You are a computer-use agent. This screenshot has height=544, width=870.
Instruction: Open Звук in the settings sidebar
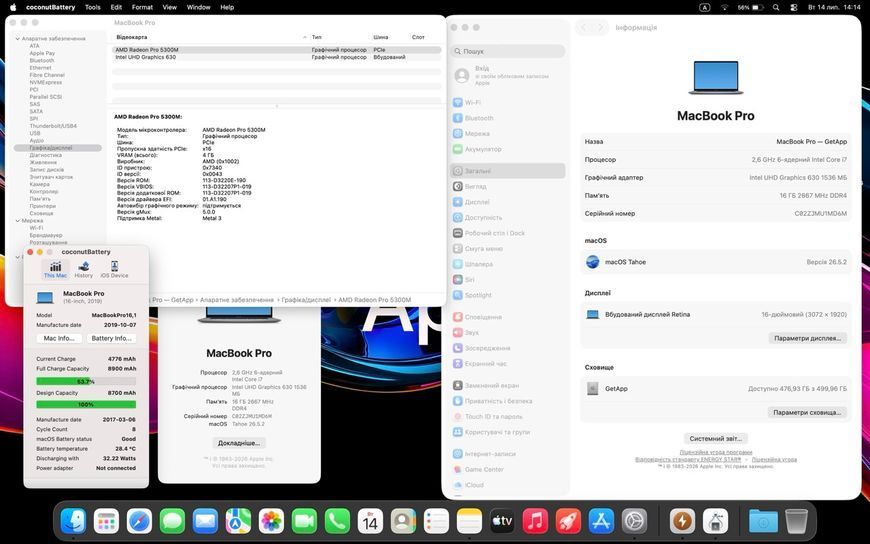tap(508, 333)
